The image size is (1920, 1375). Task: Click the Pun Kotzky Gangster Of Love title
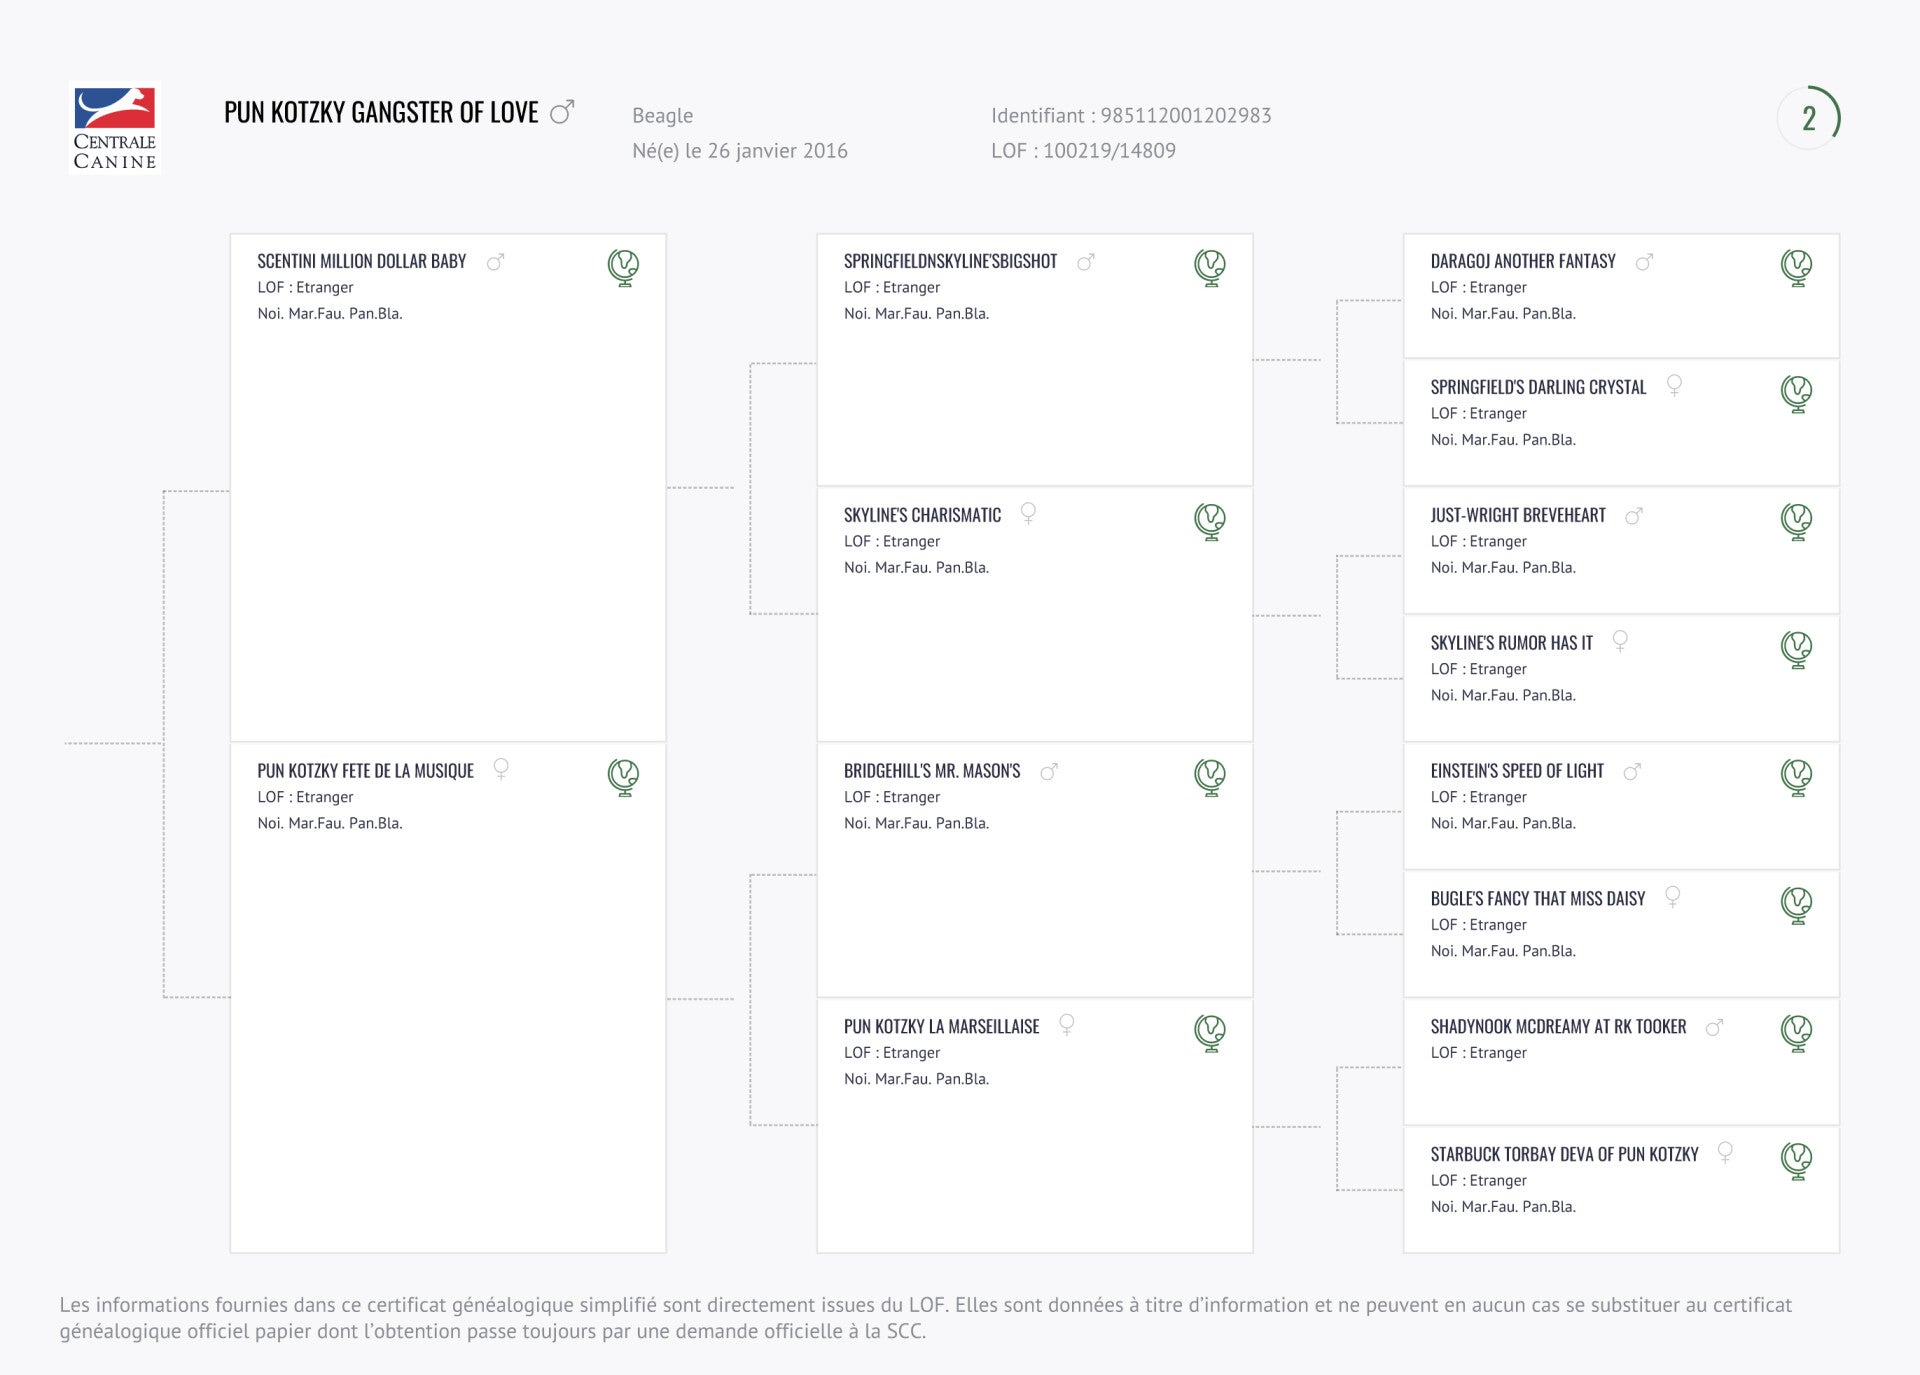coord(381,112)
